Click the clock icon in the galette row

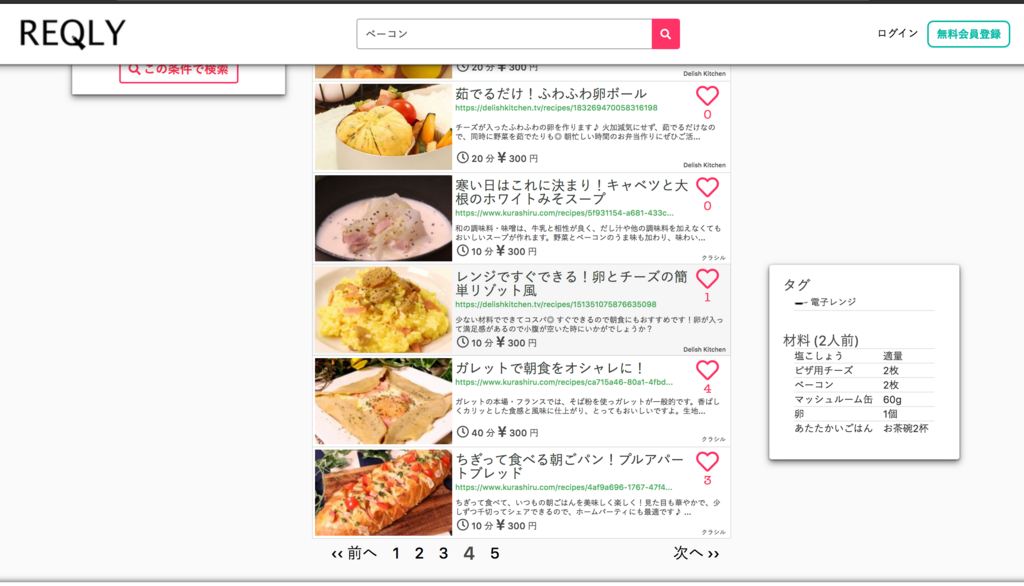point(462,432)
